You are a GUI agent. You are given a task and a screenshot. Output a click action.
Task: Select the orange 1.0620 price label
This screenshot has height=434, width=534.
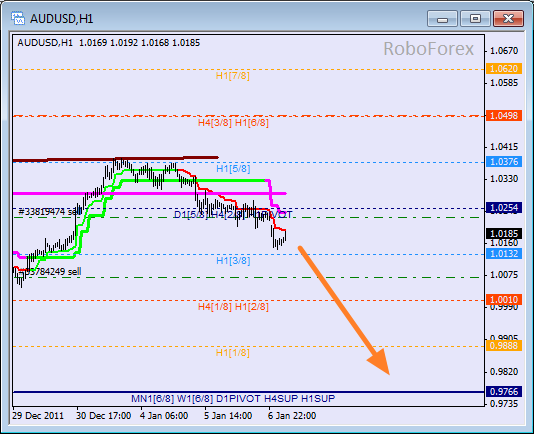click(x=504, y=68)
